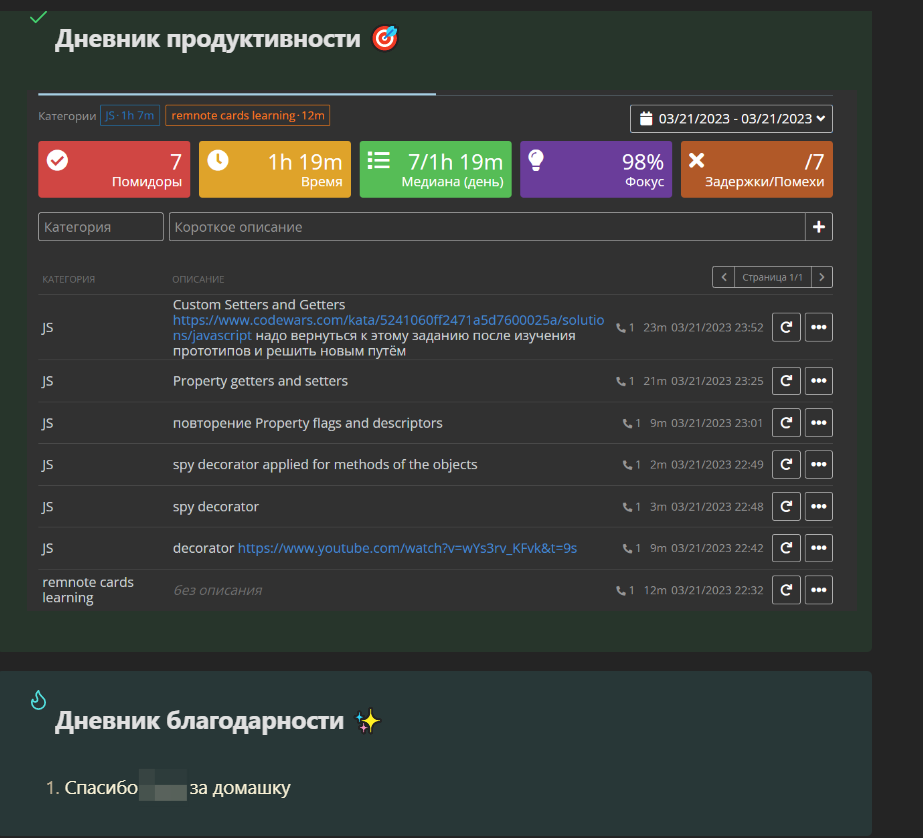Toggle remnote cards learning category filter
Image resolution: width=923 pixels, height=838 pixels.
(x=247, y=116)
